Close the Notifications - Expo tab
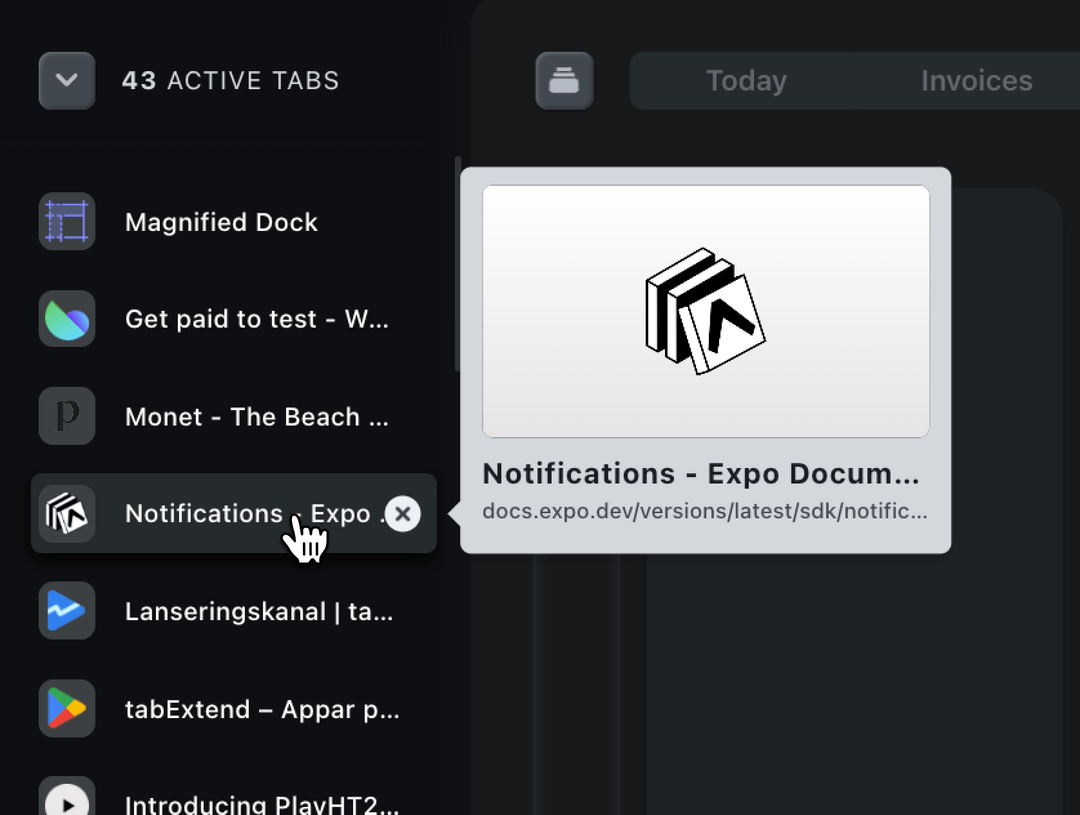 pos(403,514)
